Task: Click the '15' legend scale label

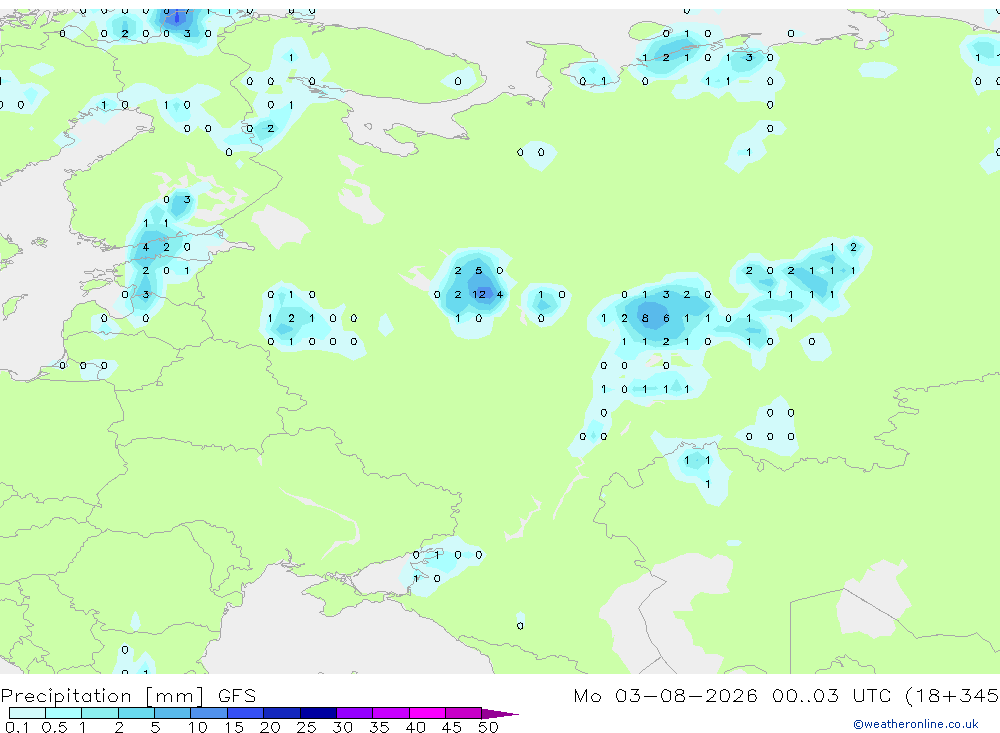Action: tap(234, 727)
